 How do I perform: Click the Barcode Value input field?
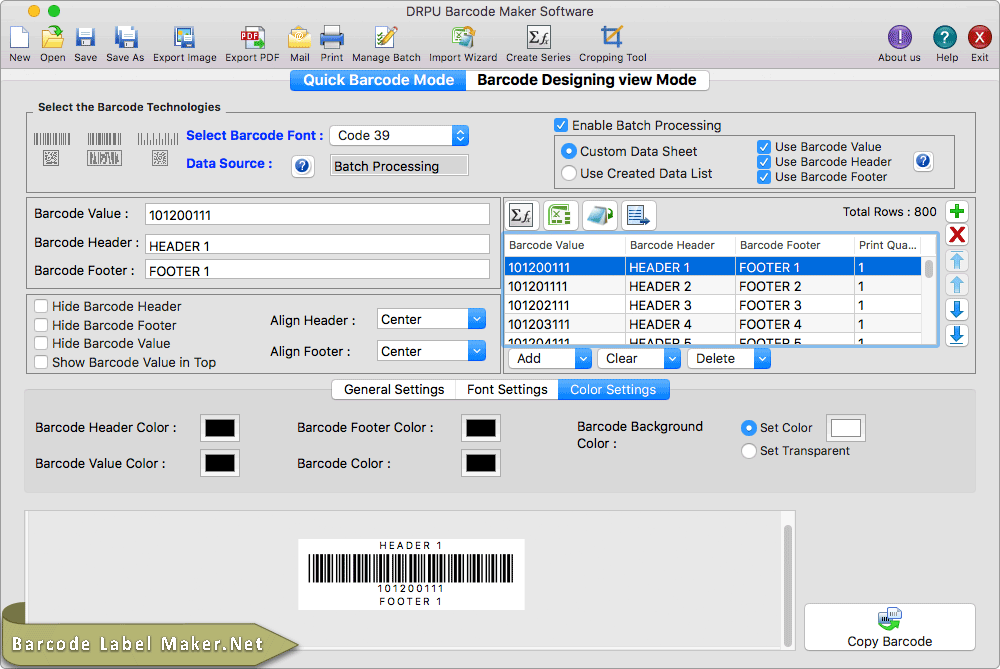pos(318,214)
